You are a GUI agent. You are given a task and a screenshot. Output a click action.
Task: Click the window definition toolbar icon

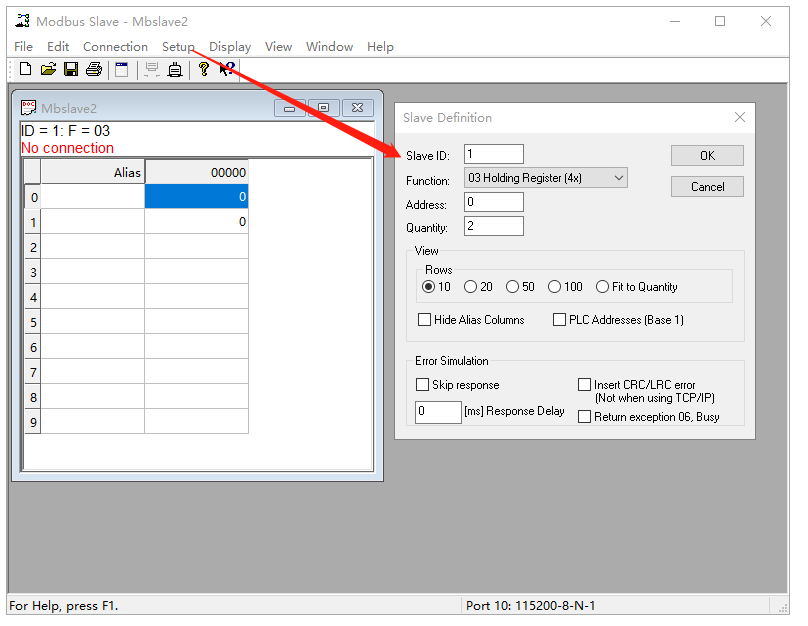(x=121, y=69)
